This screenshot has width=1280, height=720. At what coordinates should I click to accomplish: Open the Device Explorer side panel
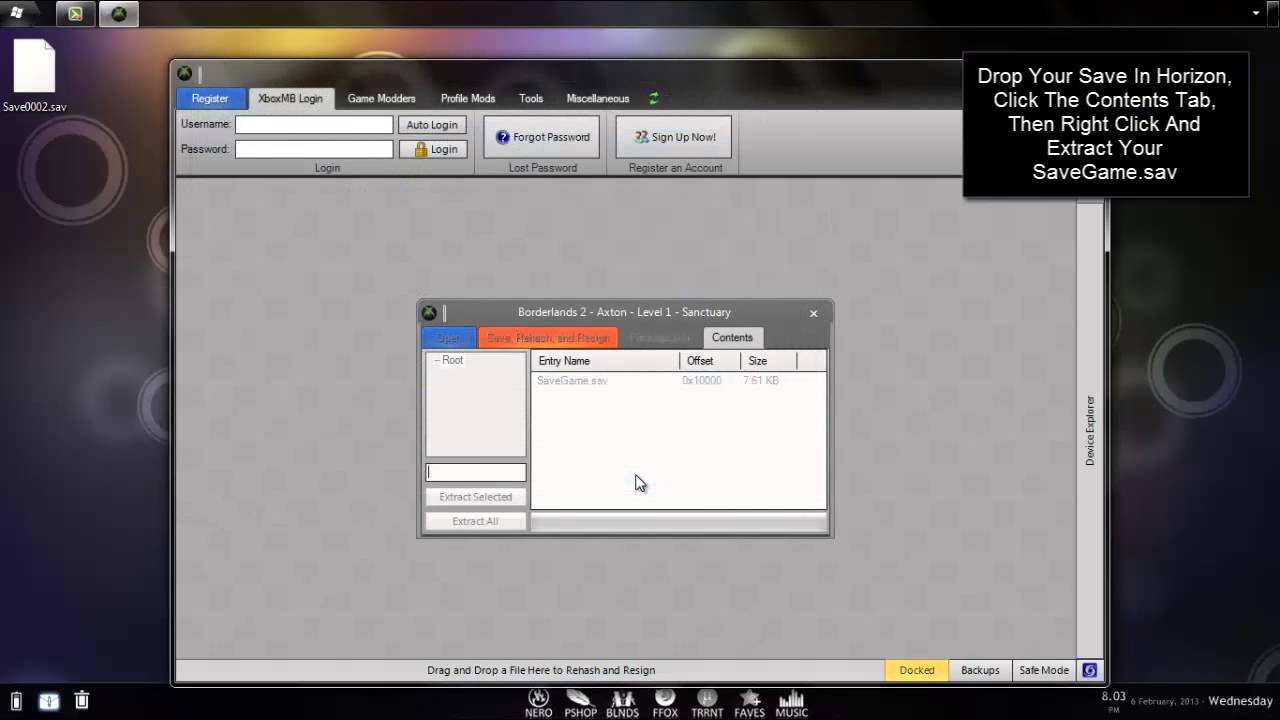coord(1090,430)
